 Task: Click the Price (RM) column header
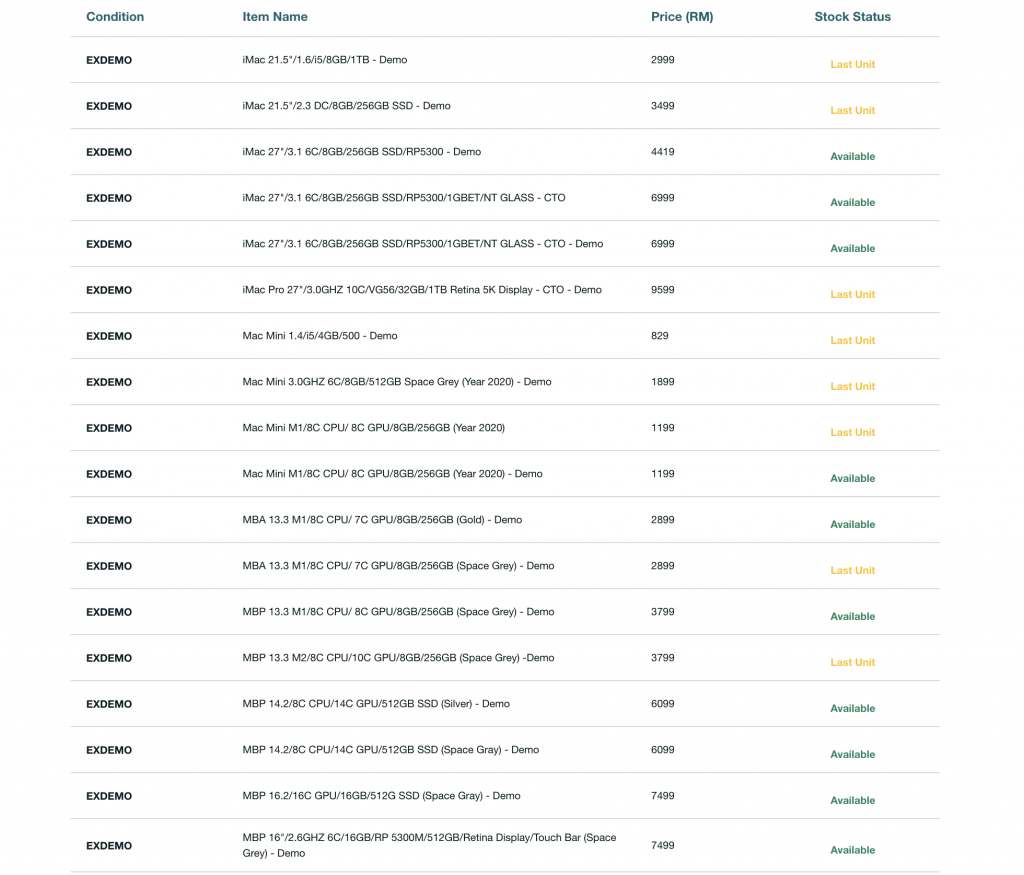tap(682, 17)
